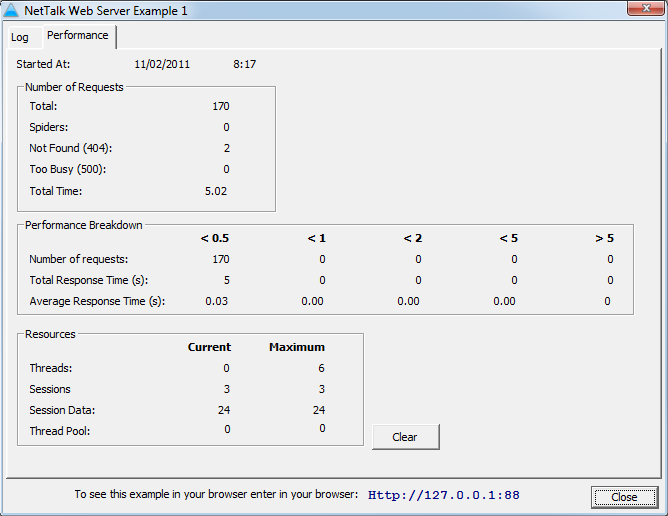Click the '< 0.5' column header
This screenshot has width=668, height=516.
[x=214, y=238]
